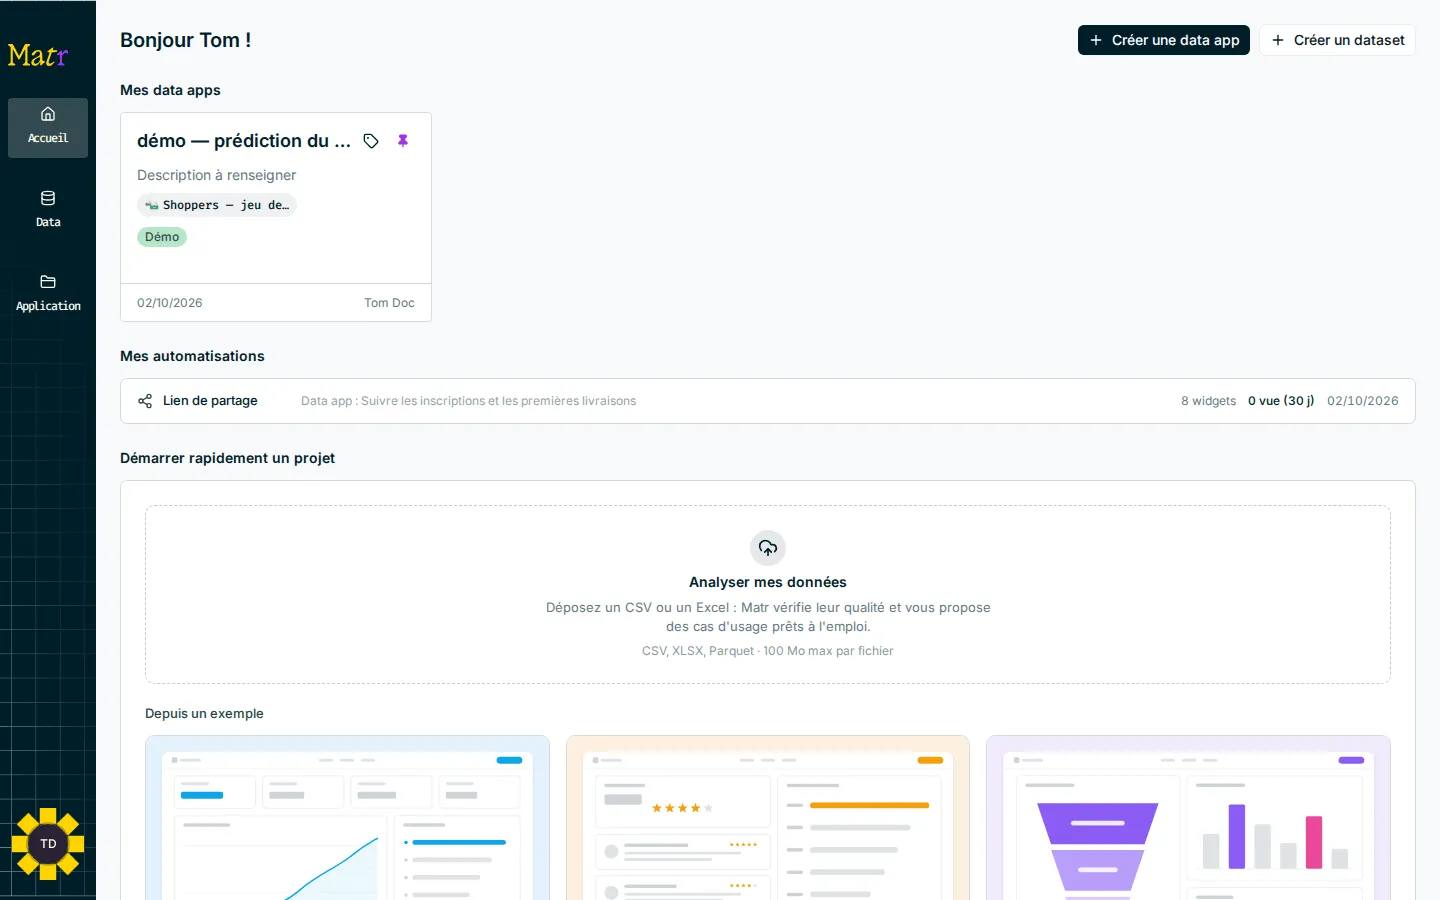1440x900 pixels.
Task: Click Créer une data app button
Action: [1164, 40]
